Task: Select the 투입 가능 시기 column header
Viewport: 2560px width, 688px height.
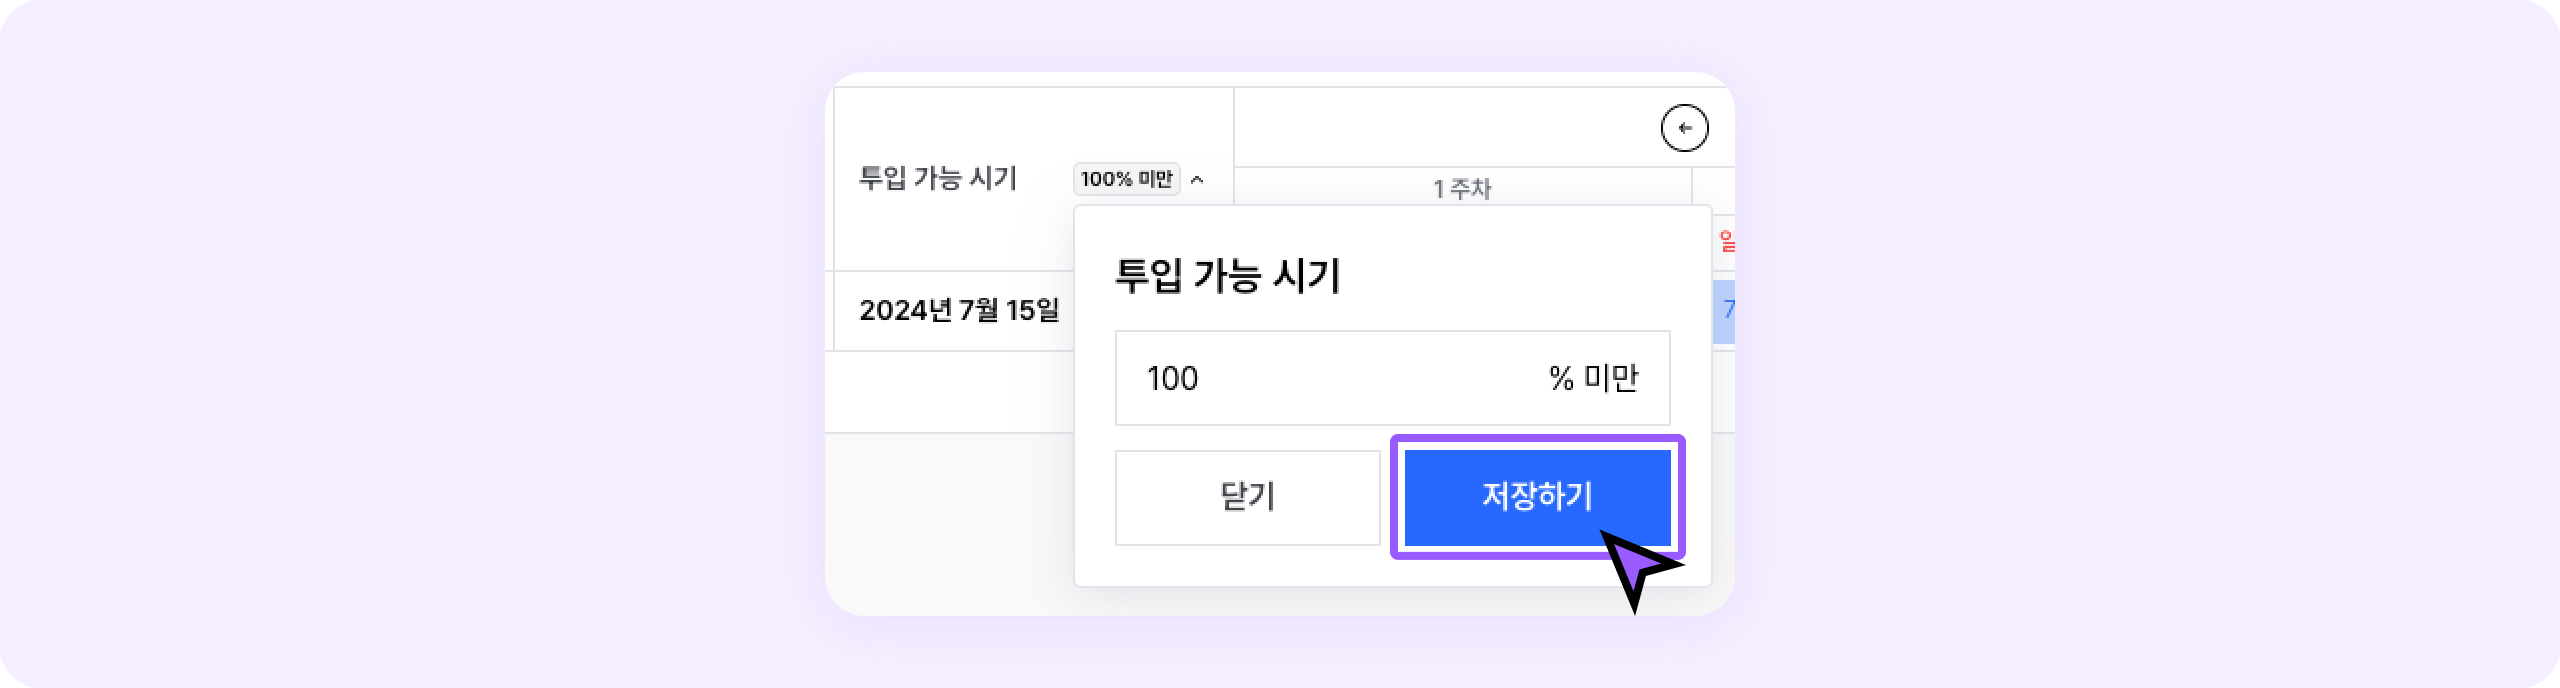Action: point(938,178)
